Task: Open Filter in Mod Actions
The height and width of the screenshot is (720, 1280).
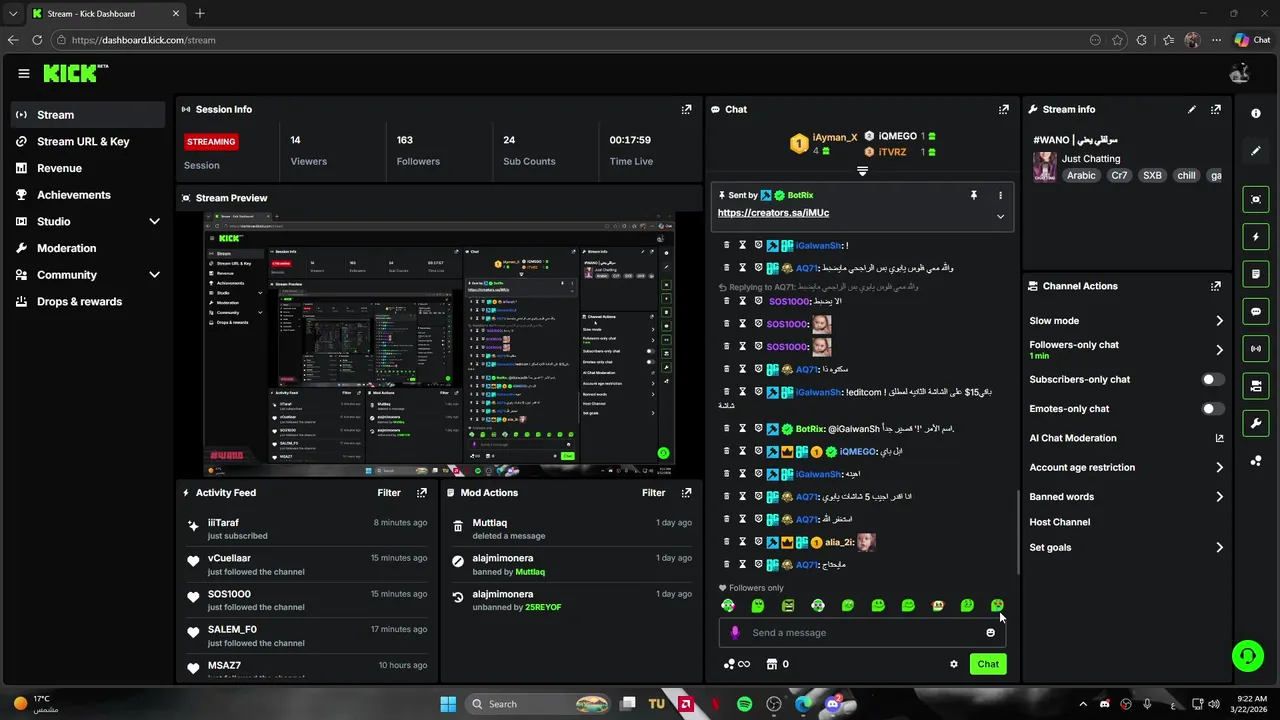Action: (x=653, y=493)
